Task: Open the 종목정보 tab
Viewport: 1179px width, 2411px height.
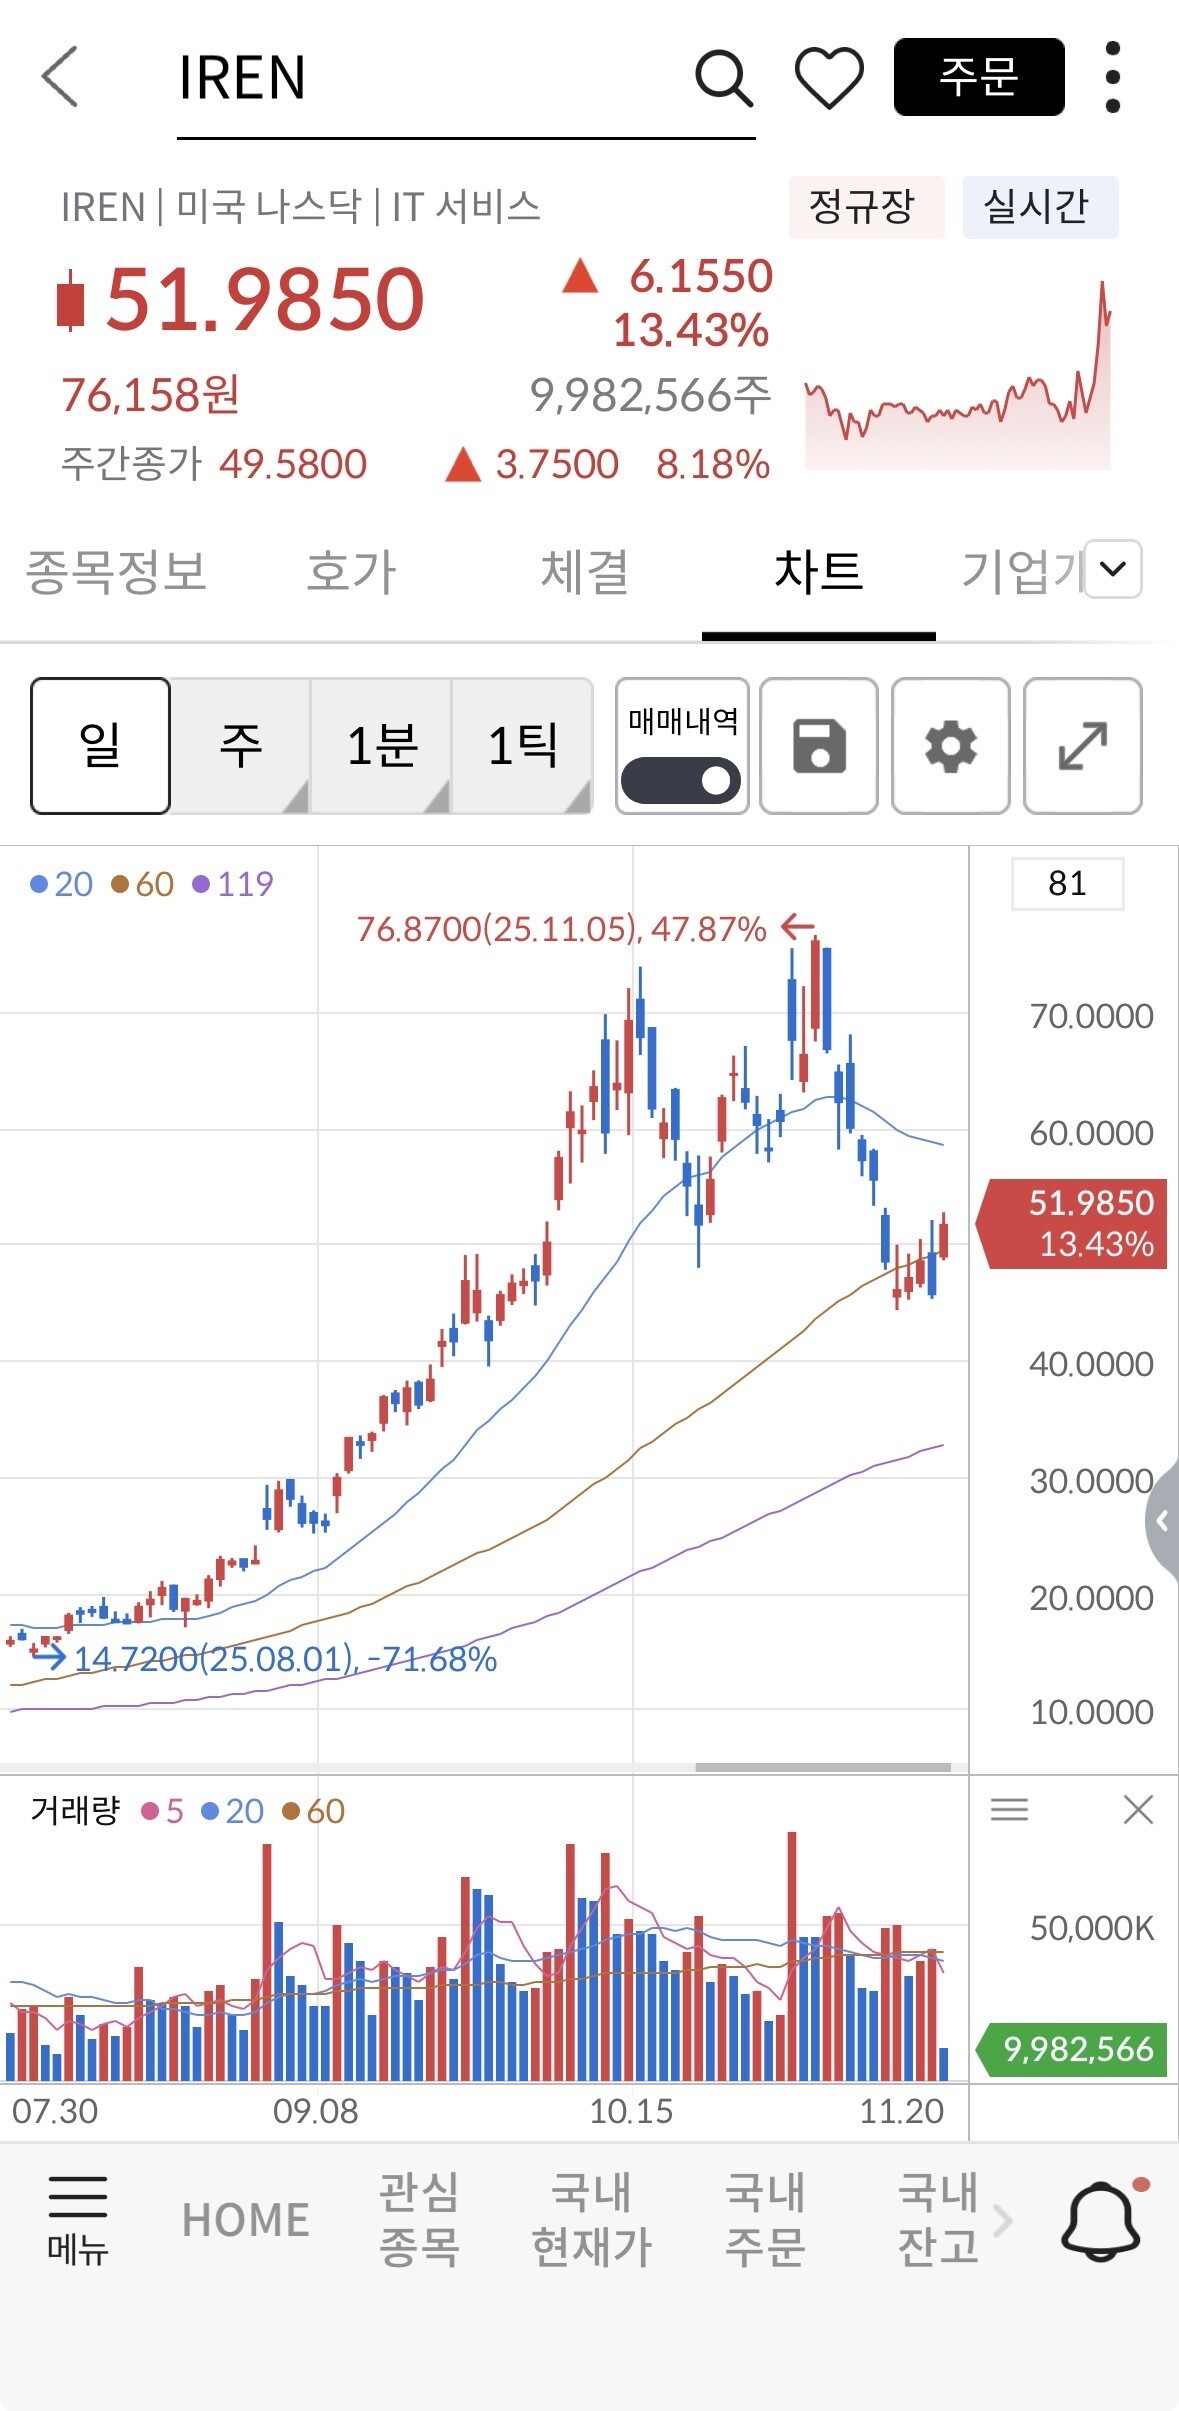Action: (116, 572)
